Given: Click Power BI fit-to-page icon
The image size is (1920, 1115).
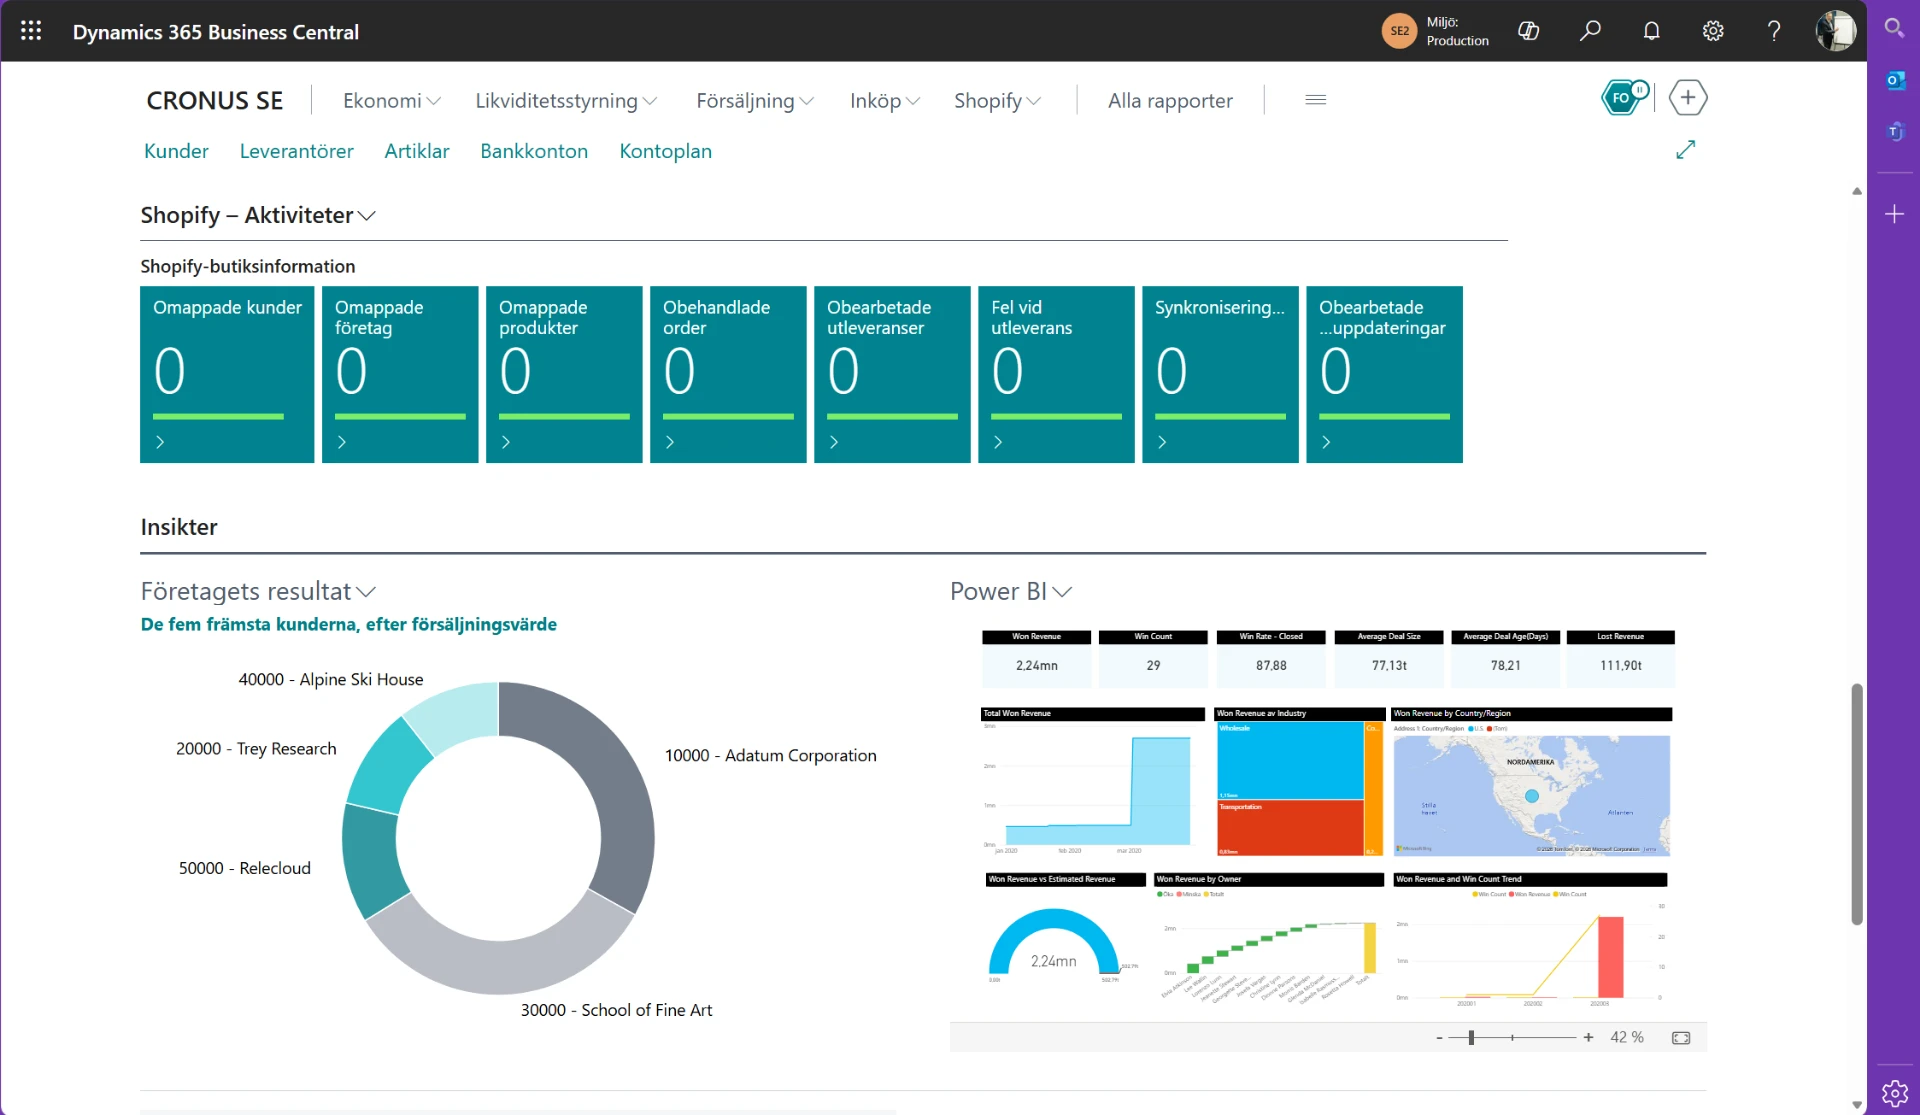Looking at the screenshot, I should pyautogui.click(x=1681, y=1038).
